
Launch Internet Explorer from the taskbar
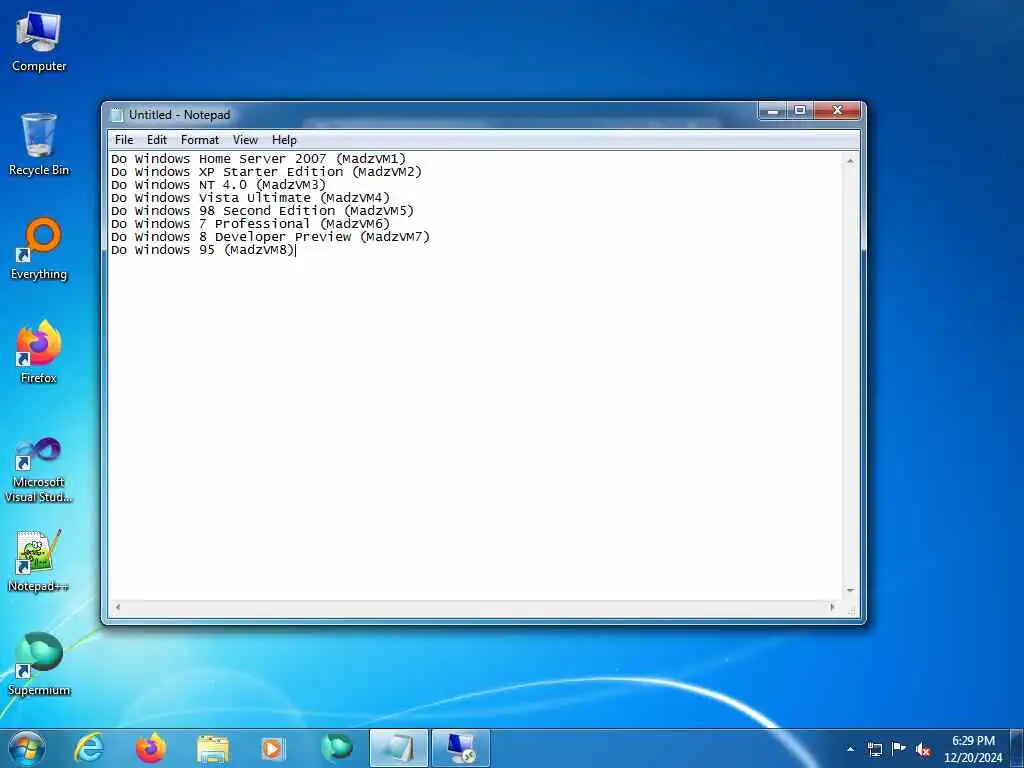(89, 748)
